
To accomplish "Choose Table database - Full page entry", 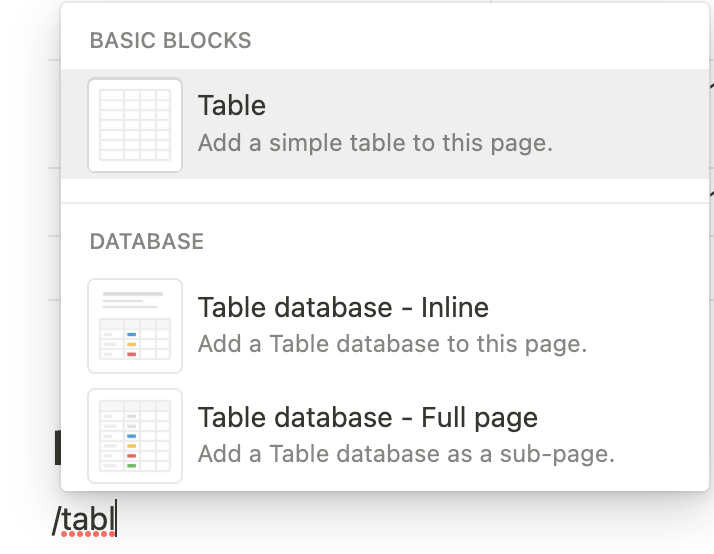I will click(385, 436).
